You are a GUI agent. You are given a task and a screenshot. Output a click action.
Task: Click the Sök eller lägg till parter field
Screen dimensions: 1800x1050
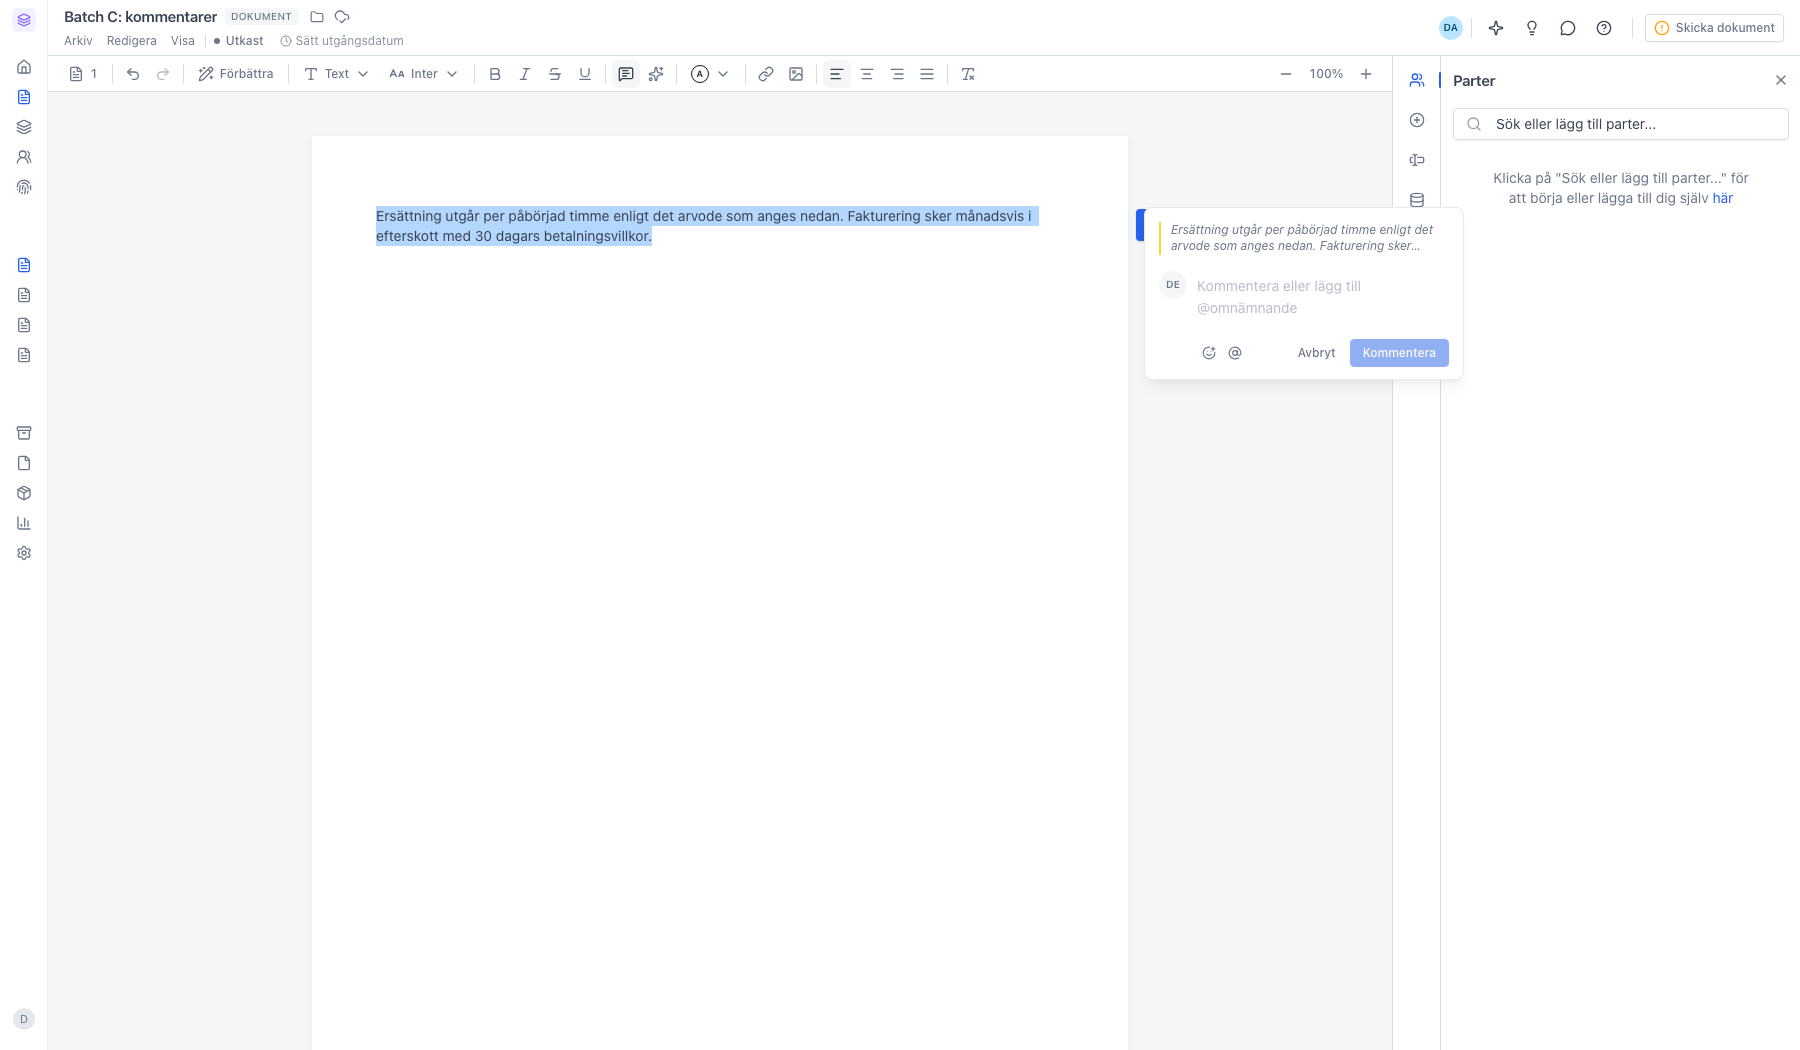tap(1621, 124)
